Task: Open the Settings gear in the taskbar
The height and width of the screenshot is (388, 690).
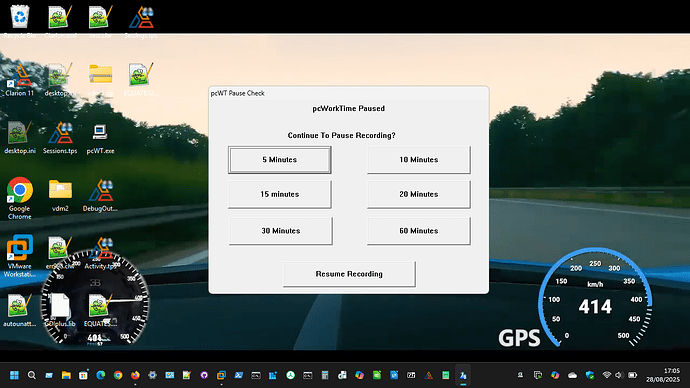Action: pyautogui.click(x=152, y=375)
